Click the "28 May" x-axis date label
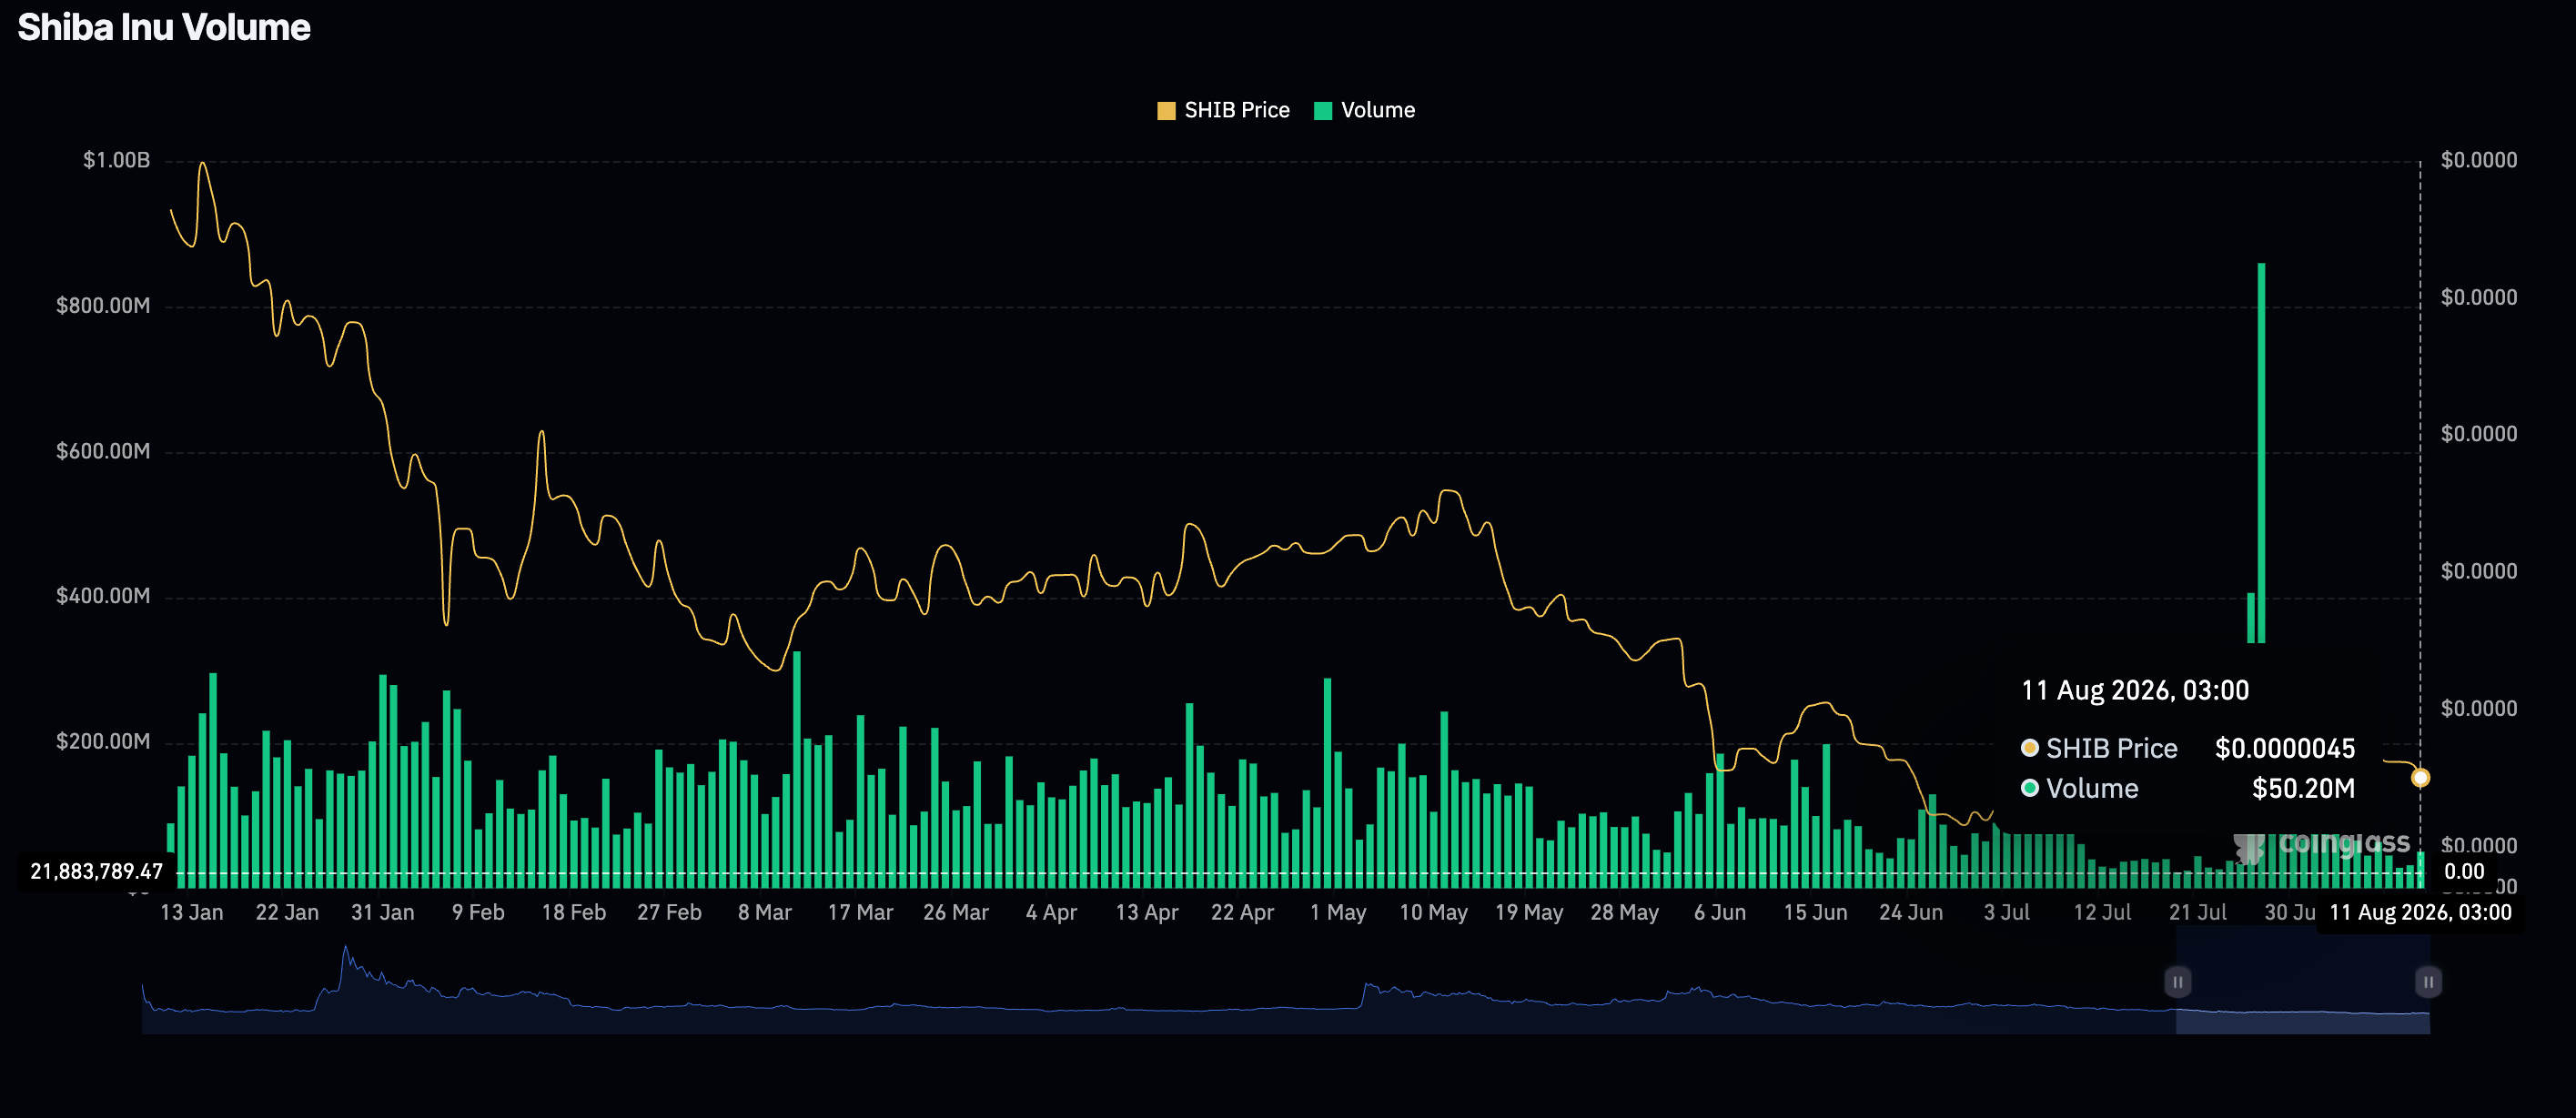The image size is (2576, 1118). pyautogui.click(x=1625, y=912)
